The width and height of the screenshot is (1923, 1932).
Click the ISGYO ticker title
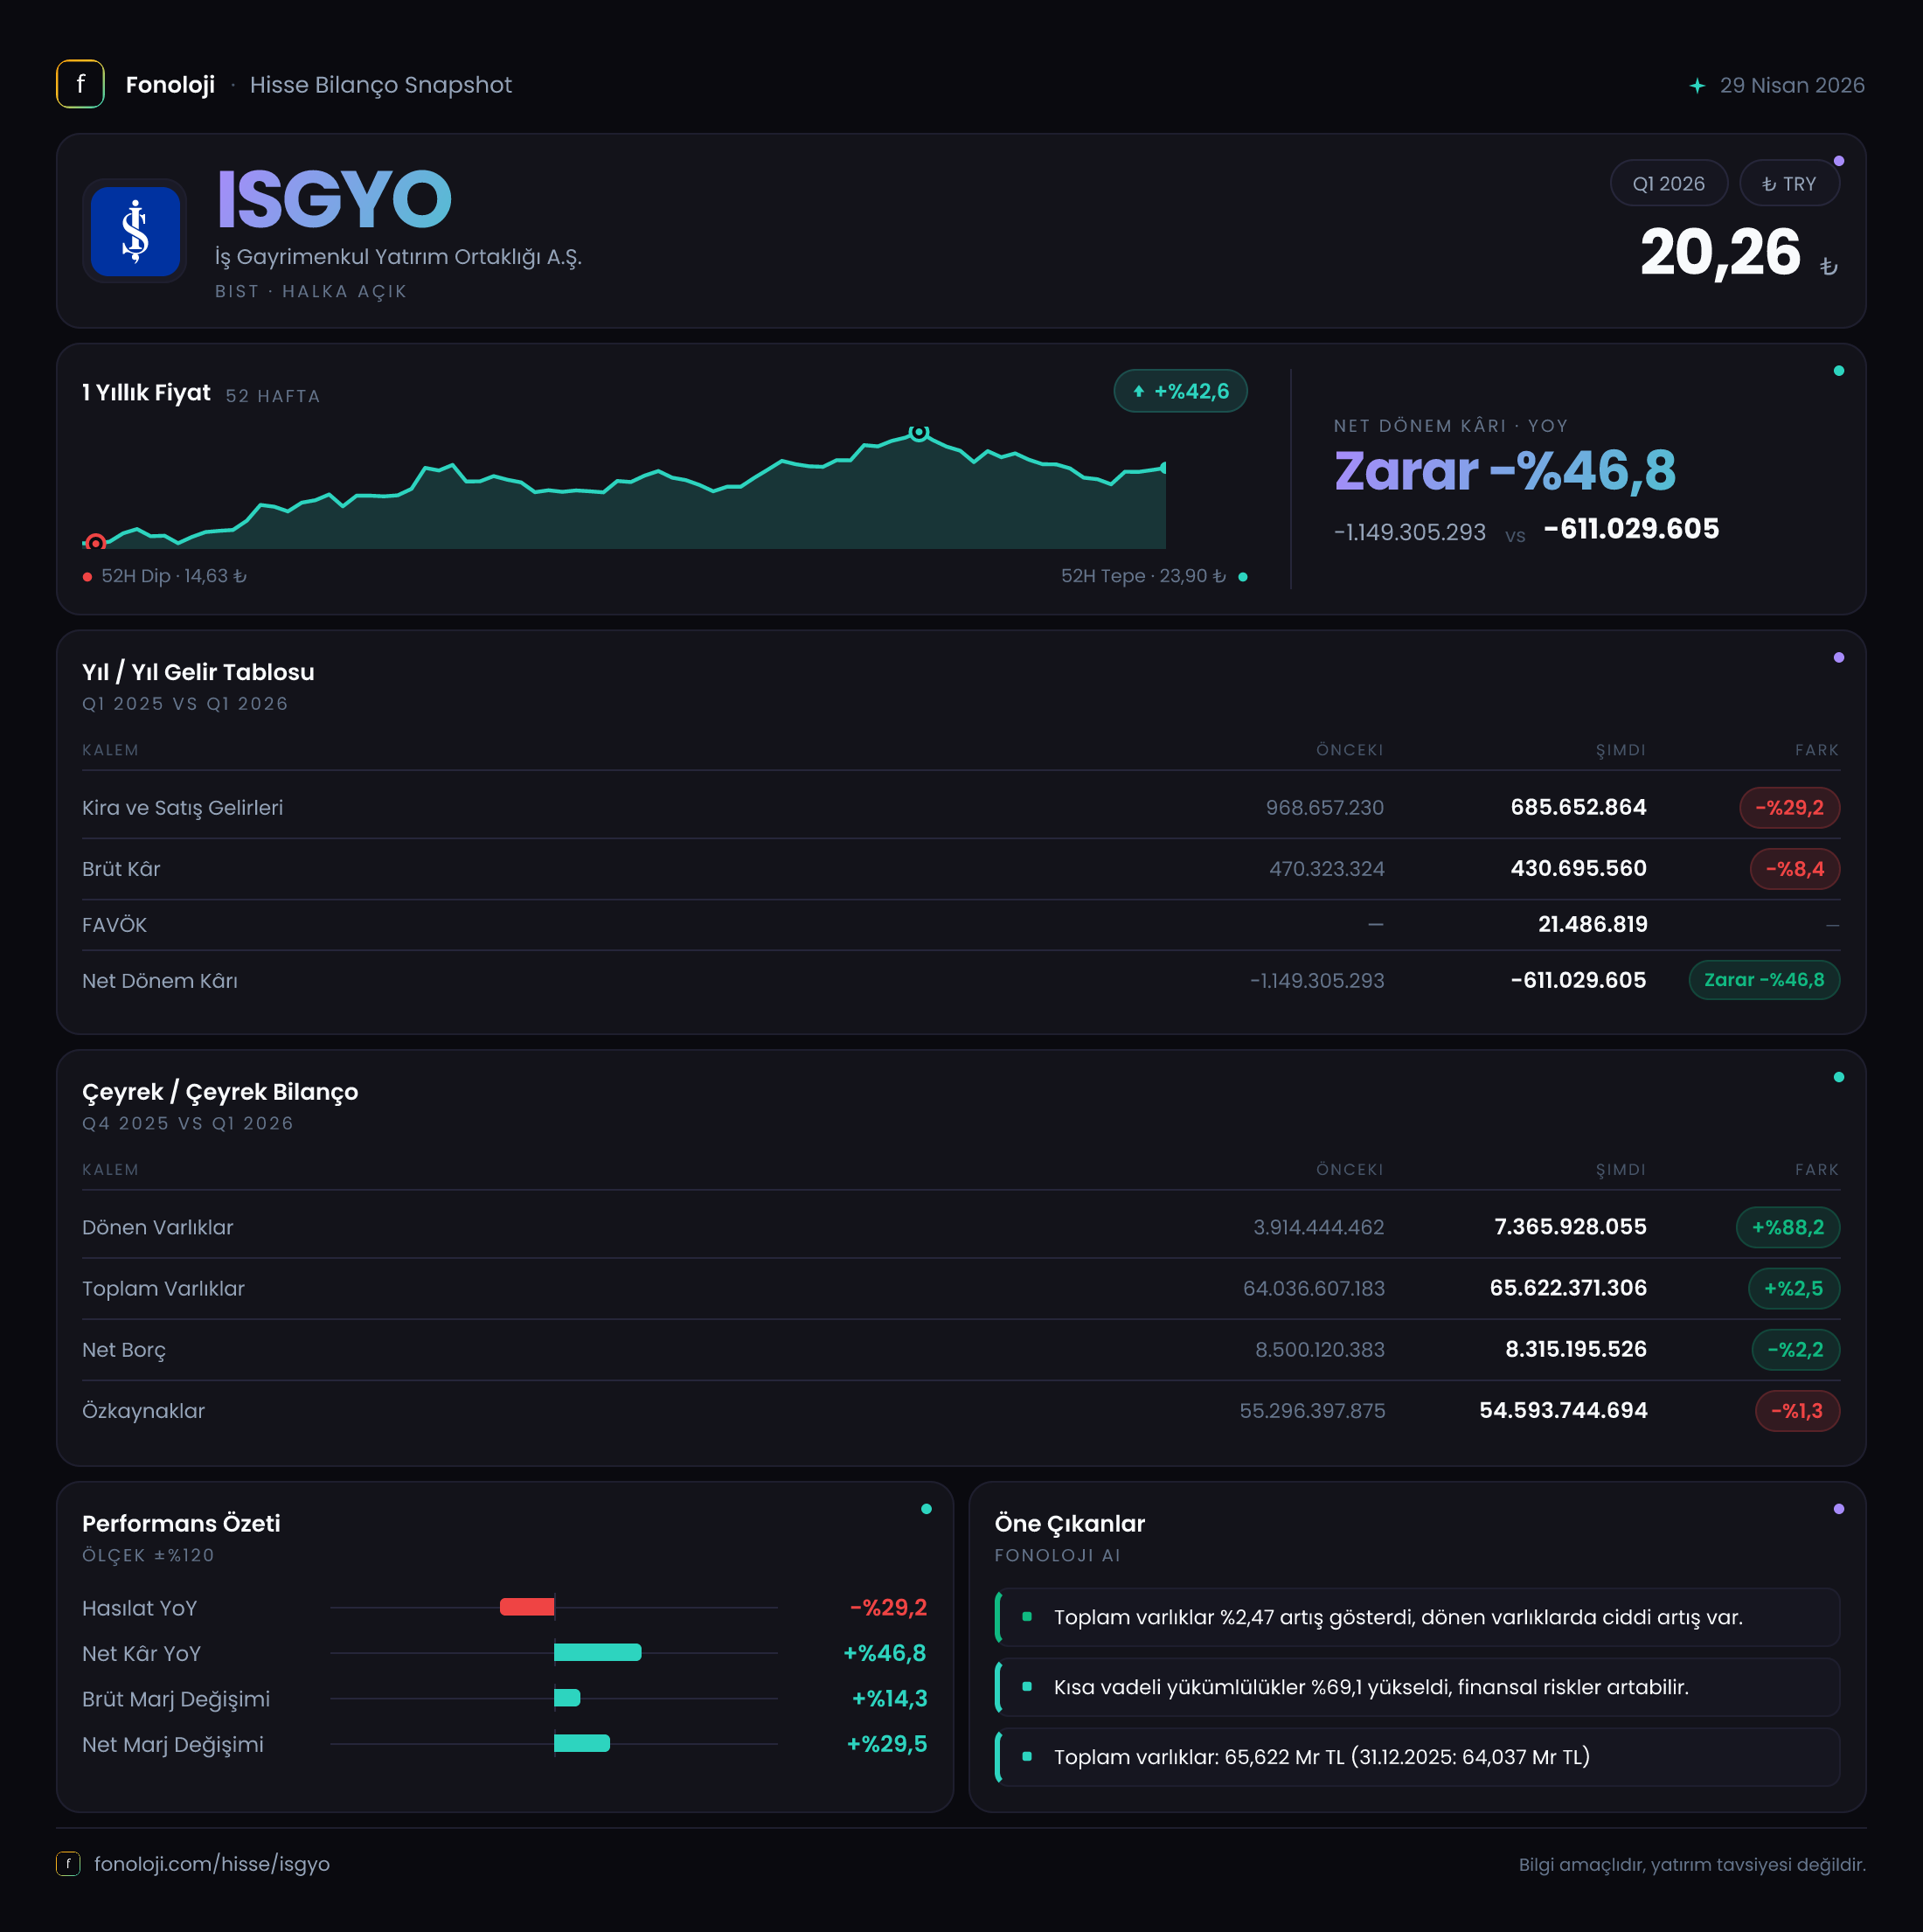tap(334, 199)
